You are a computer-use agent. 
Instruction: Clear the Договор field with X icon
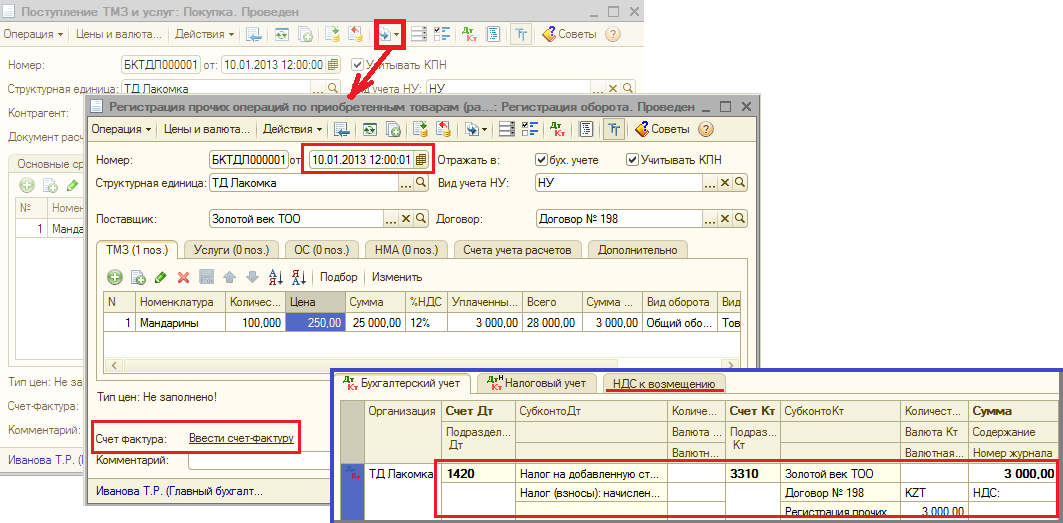coord(723,219)
